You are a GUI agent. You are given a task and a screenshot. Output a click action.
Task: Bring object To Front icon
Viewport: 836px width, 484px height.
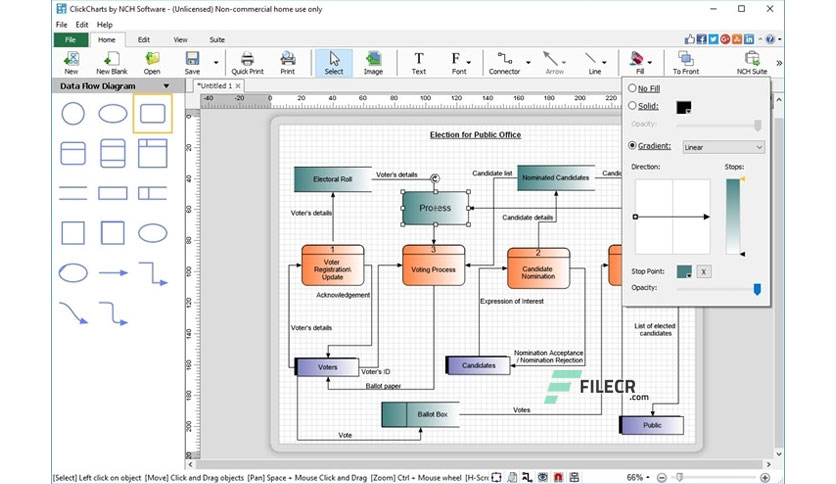point(686,58)
